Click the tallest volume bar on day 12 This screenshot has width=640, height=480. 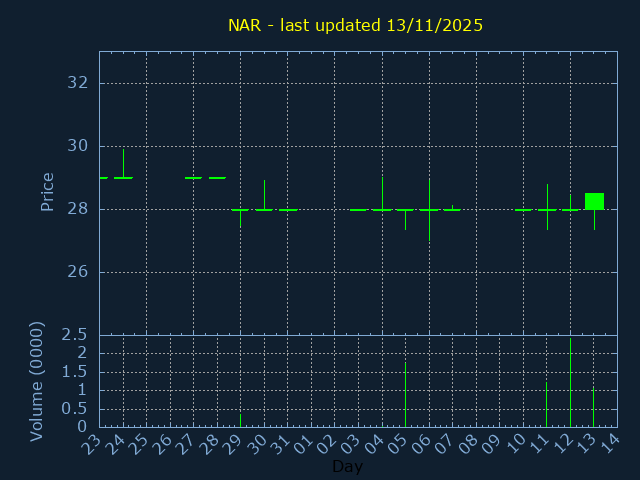[570, 385]
